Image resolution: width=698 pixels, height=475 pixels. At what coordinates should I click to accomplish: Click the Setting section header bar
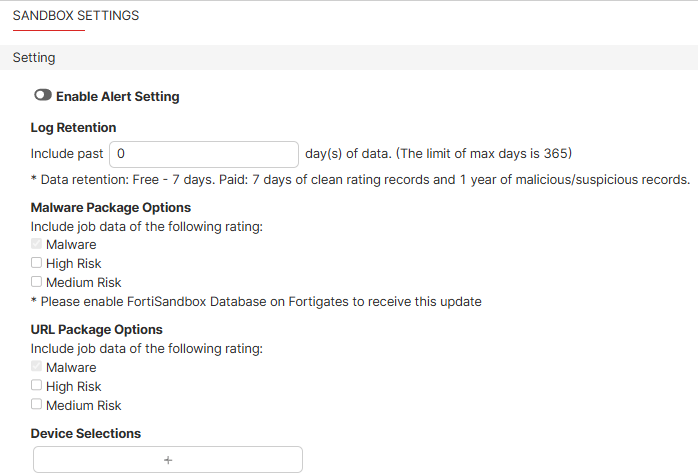click(349, 58)
